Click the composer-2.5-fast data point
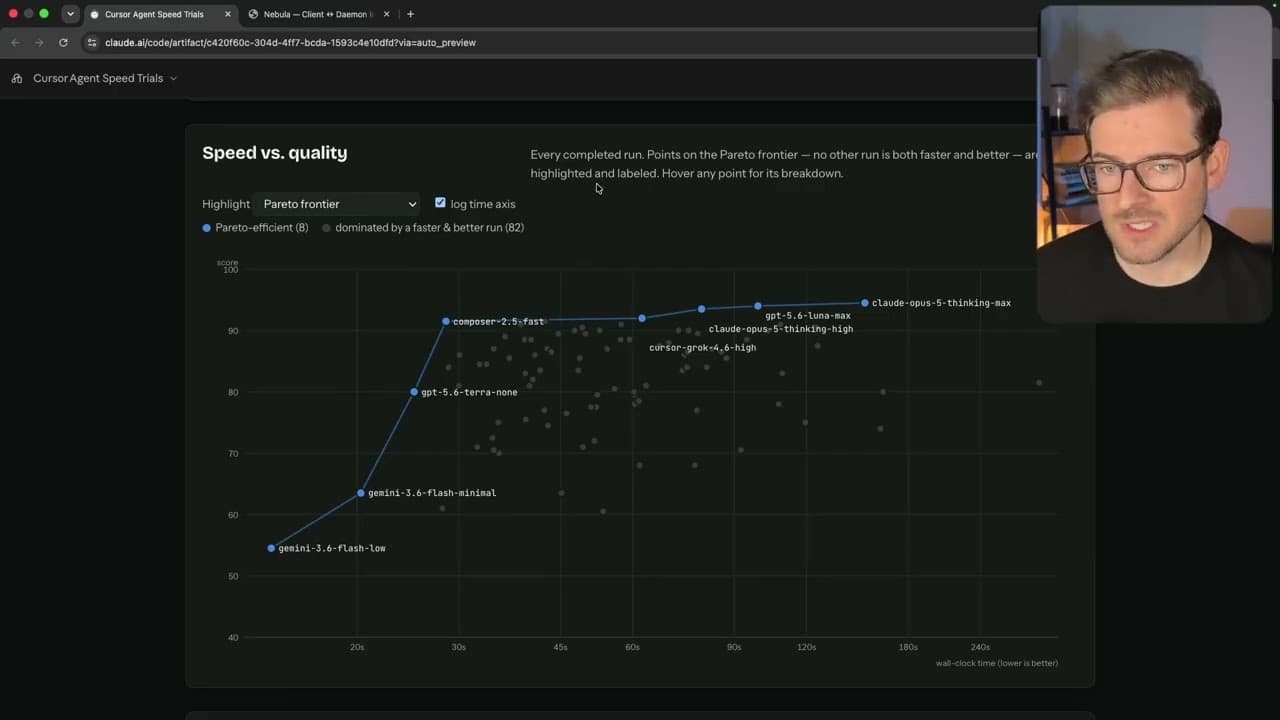This screenshot has height=720, width=1280. pyautogui.click(x=446, y=322)
